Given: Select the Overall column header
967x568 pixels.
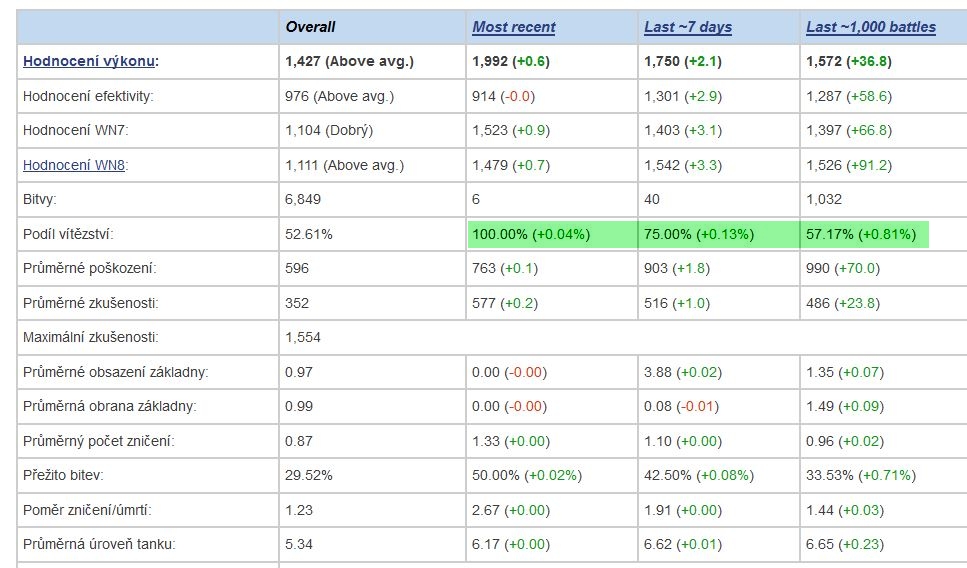Looking at the screenshot, I should [310, 27].
